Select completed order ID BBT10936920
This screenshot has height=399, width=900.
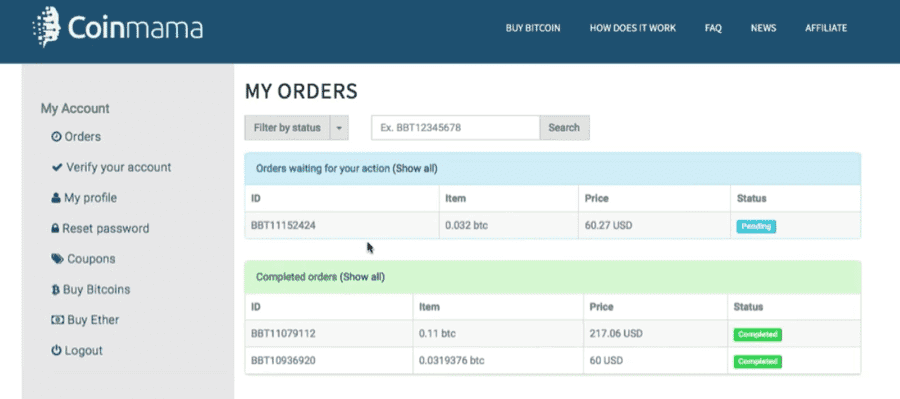point(283,361)
